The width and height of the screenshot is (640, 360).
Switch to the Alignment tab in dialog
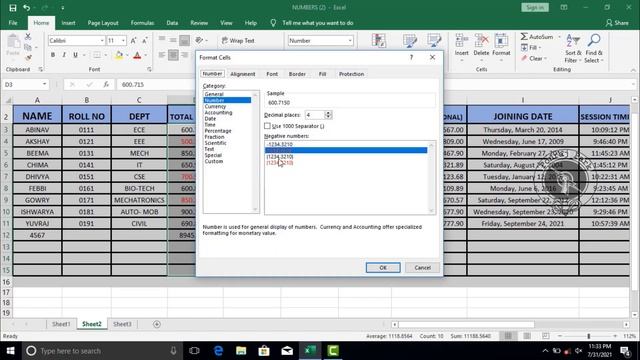[x=242, y=74]
